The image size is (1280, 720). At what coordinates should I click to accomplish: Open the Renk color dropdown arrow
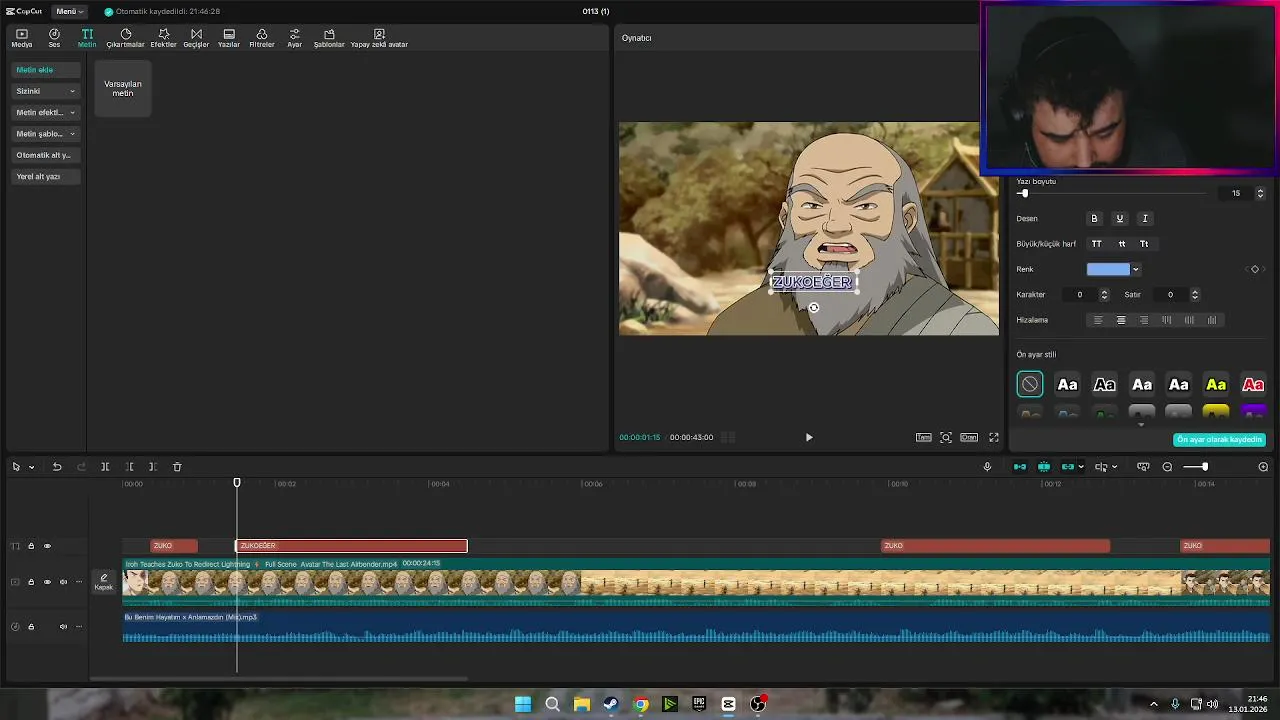click(x=1135, y=269)
